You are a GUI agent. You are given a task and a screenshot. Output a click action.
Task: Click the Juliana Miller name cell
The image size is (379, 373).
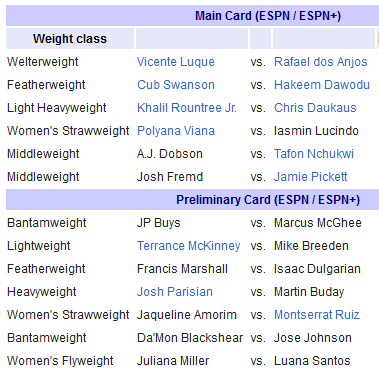pos(173,361)
